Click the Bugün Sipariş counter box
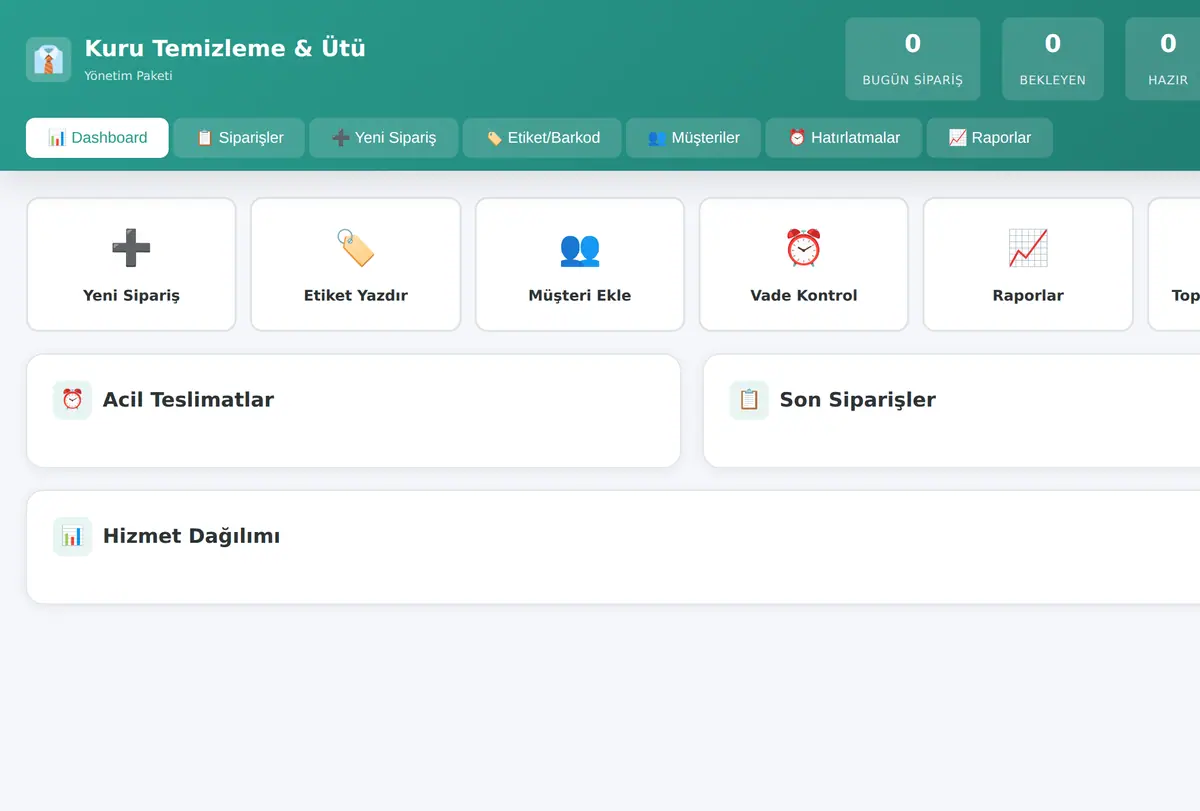The width and height of the screenshot is (1200, 811). pyautogui.click(x=913, y=59)
